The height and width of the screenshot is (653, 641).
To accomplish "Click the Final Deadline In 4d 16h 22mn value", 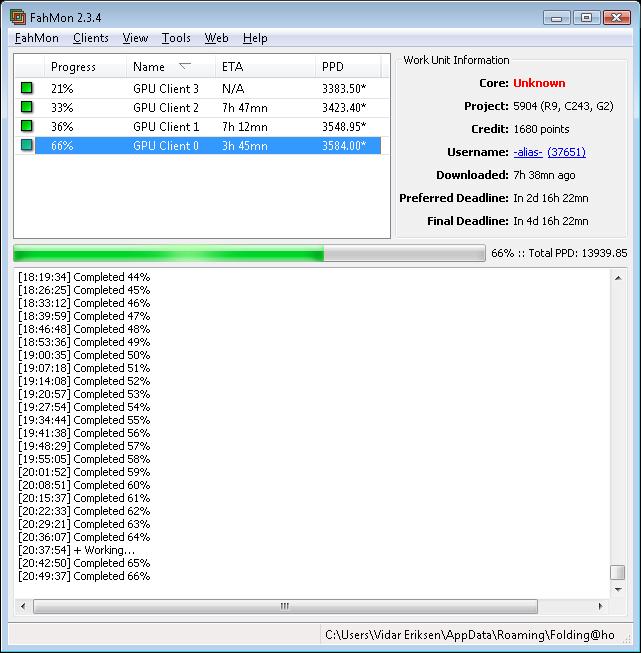I will [551, 221].
